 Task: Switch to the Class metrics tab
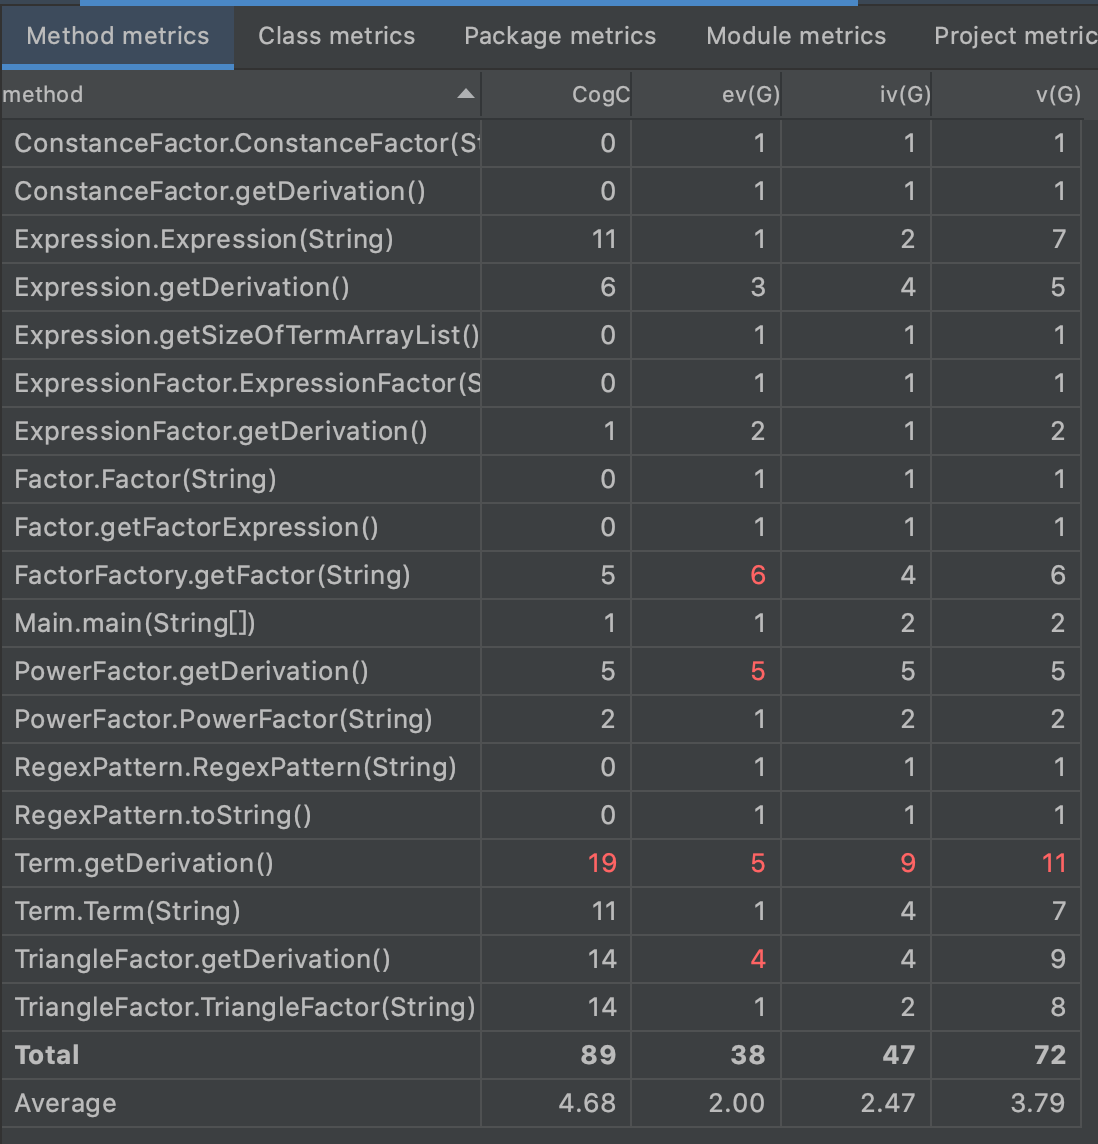pyautogui.click(x=336, y=36)
